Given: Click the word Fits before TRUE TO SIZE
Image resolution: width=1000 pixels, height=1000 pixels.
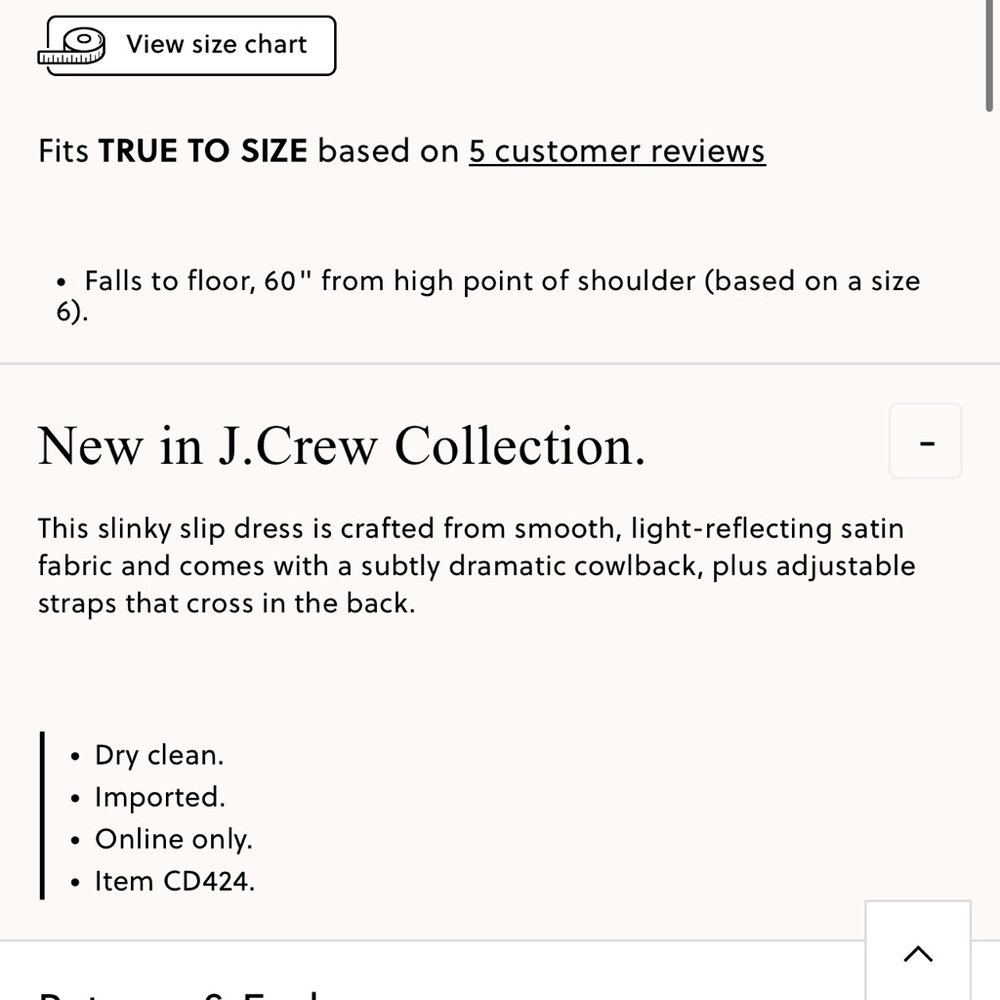Looking at the screenshot, I should [x=63, y=152].
